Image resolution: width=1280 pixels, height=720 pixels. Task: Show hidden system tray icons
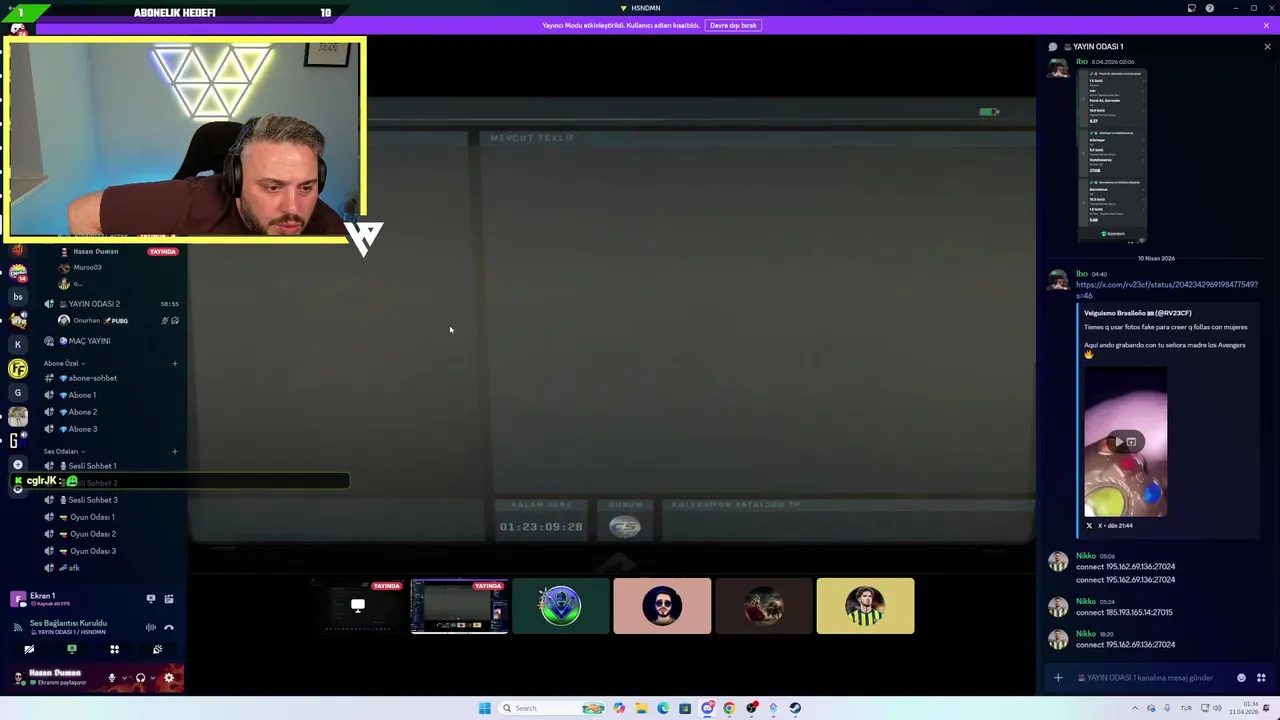(1135, 708)
